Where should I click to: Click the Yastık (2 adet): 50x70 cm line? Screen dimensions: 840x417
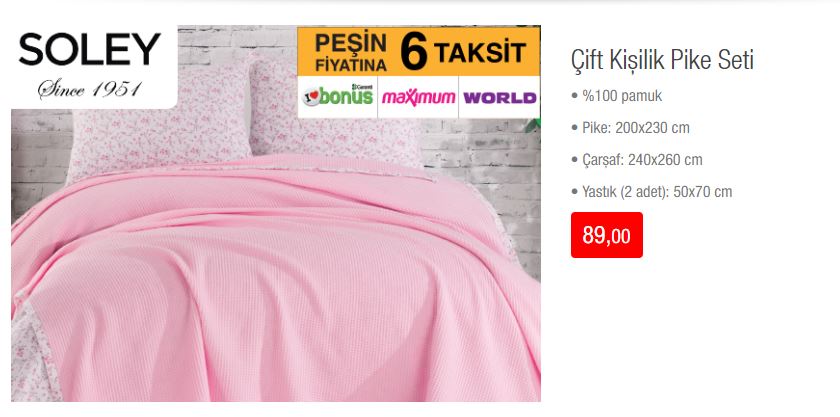651,192
